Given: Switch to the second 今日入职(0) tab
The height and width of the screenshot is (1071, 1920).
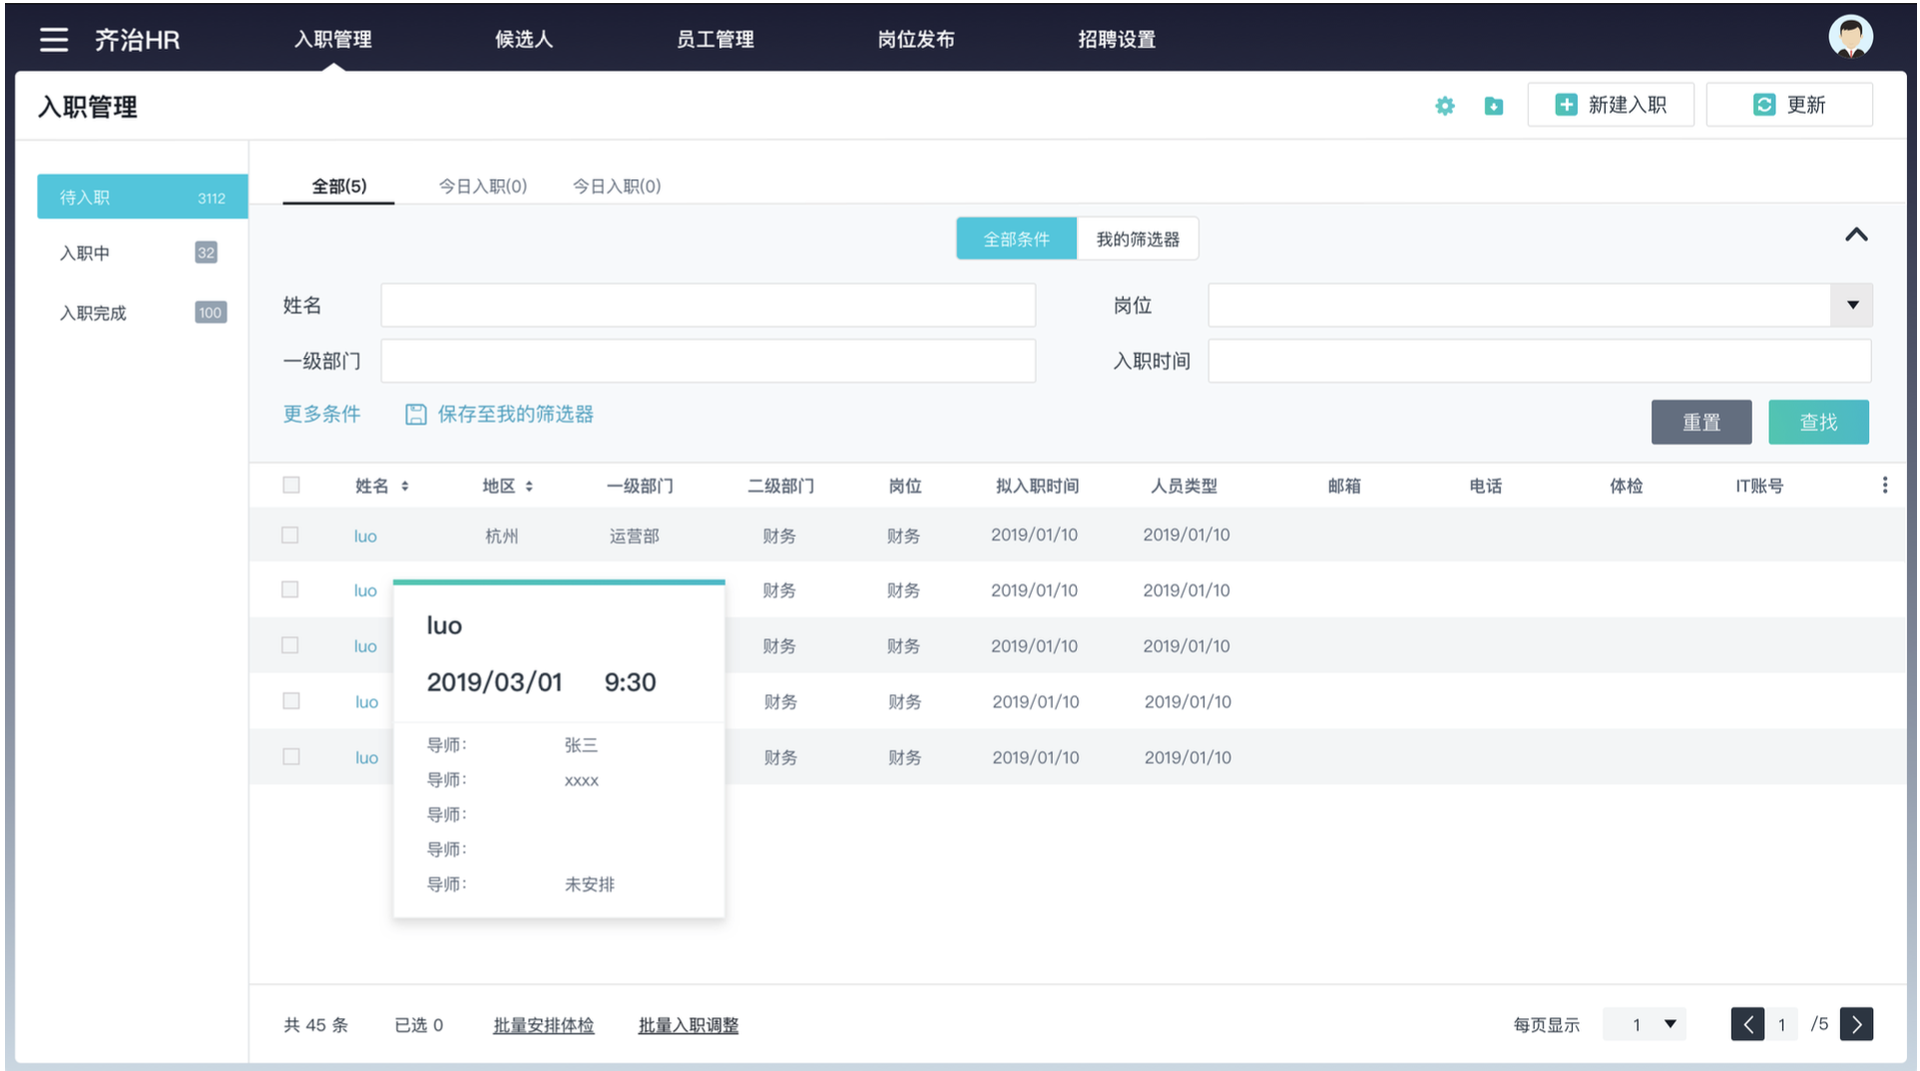Looking at the screenshot, I should [x=617, y=186].
